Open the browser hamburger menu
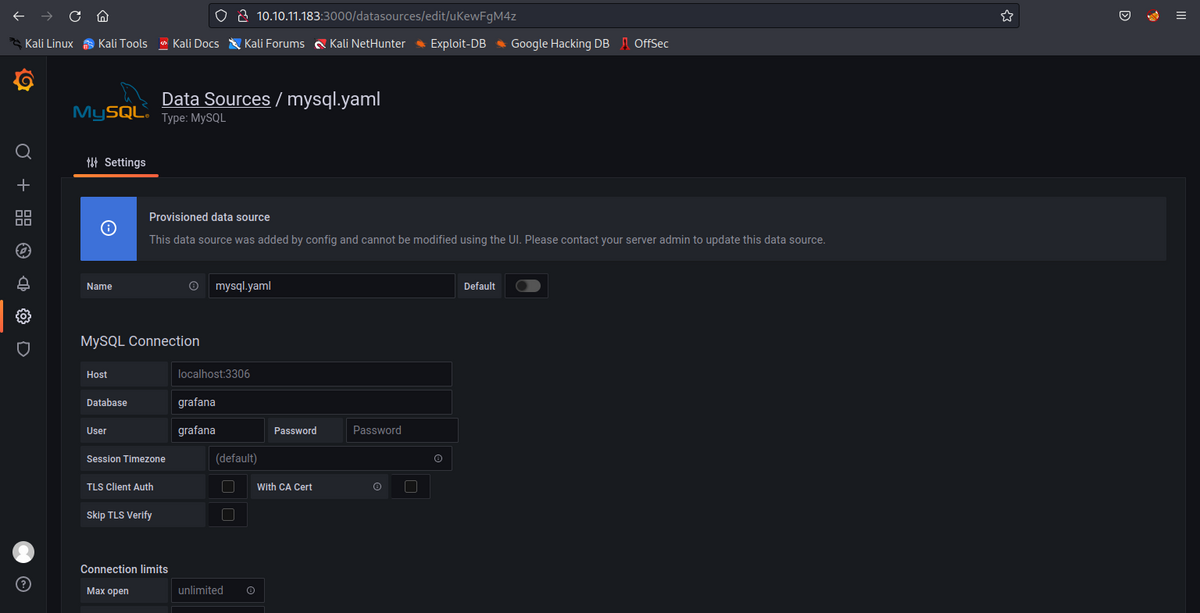This screenshot has width=1200, height=613. point(1181,16)
